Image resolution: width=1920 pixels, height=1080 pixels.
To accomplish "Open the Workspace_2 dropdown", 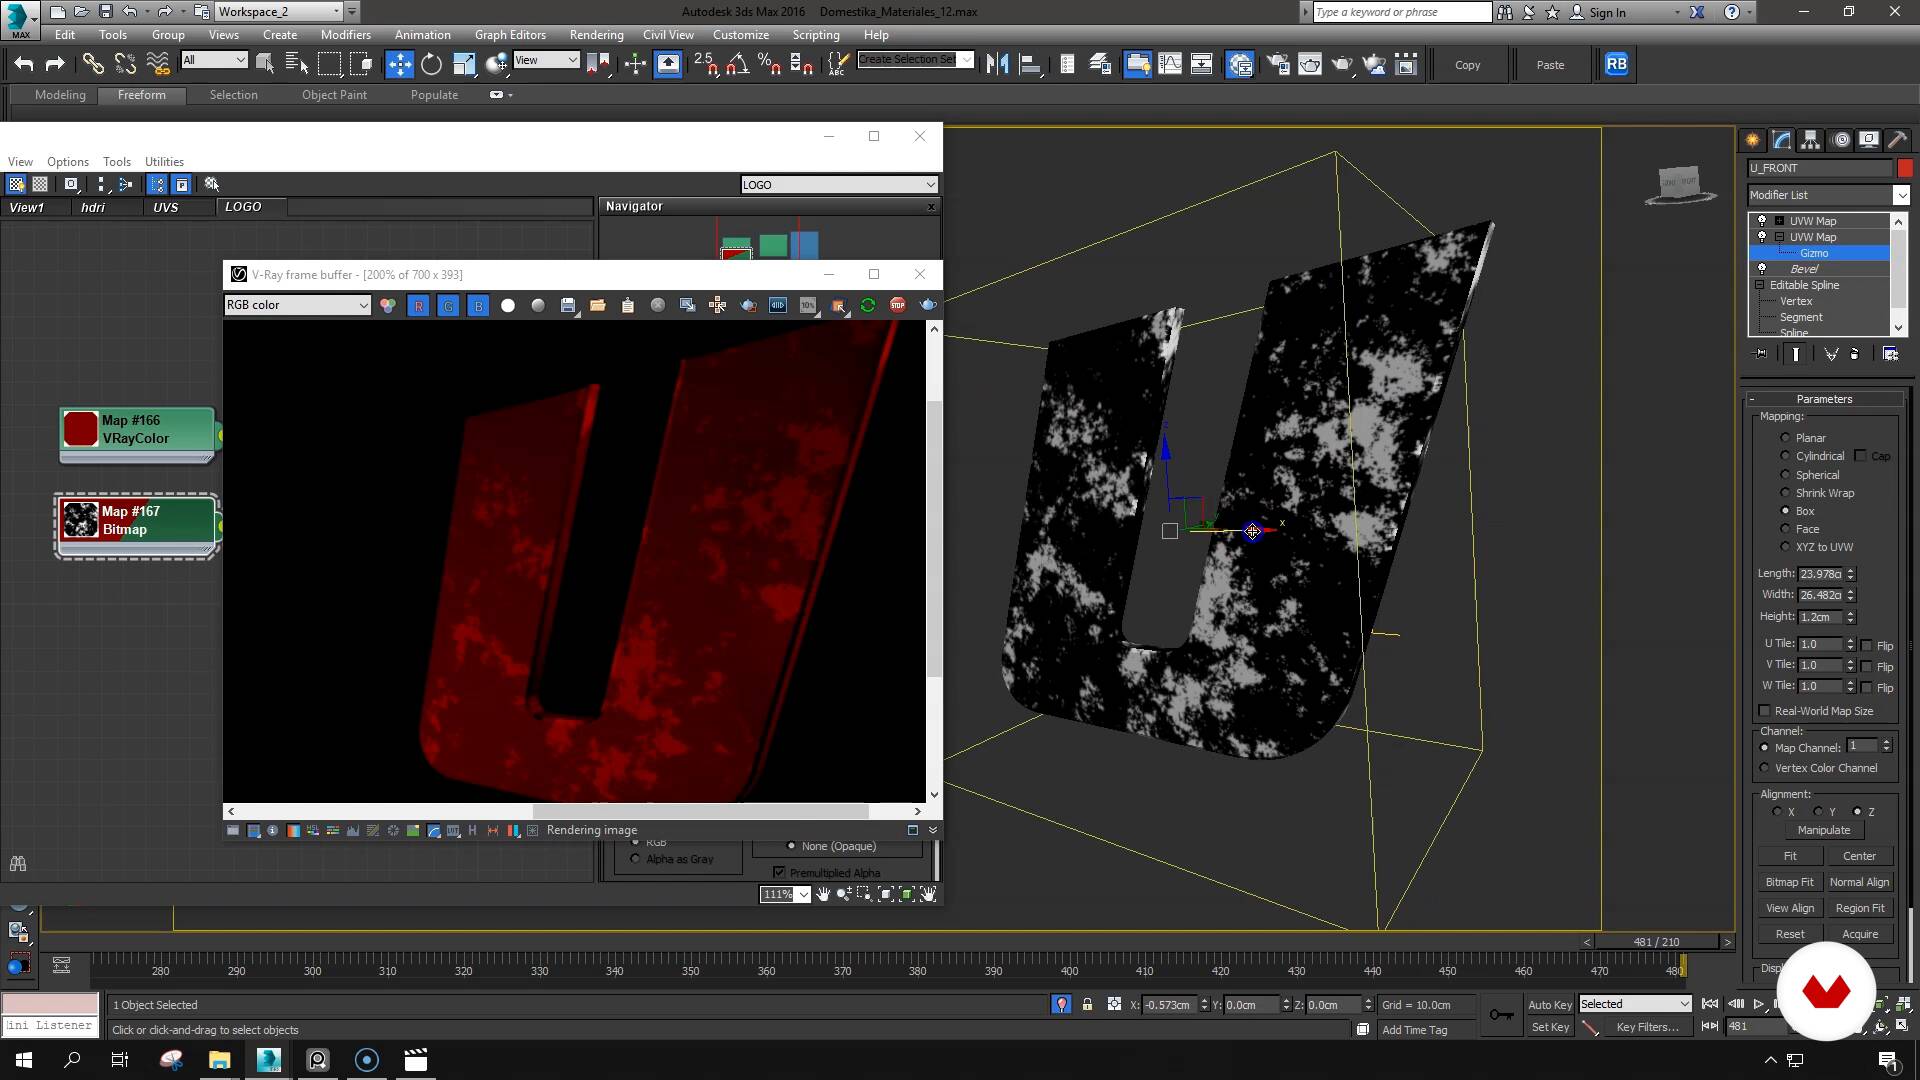I will (279, 12).
